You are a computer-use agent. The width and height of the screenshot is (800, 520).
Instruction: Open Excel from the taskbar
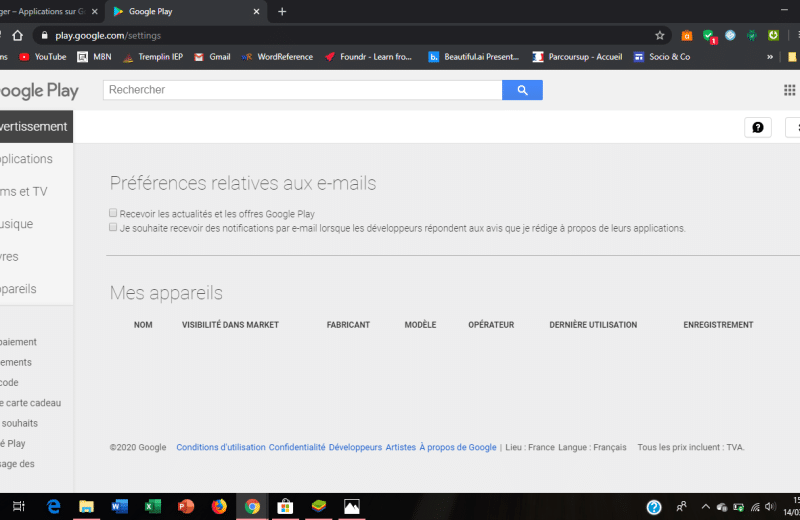tap(153, 506)
